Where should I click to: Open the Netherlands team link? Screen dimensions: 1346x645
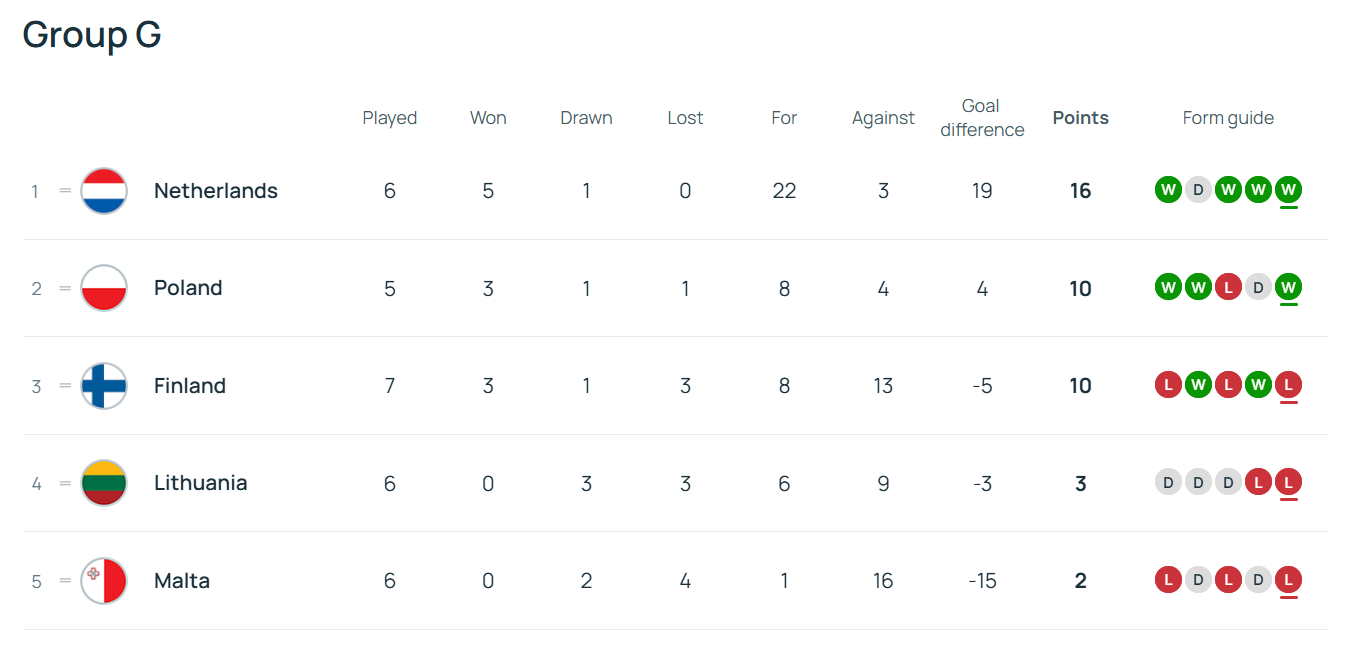[216, 191]
